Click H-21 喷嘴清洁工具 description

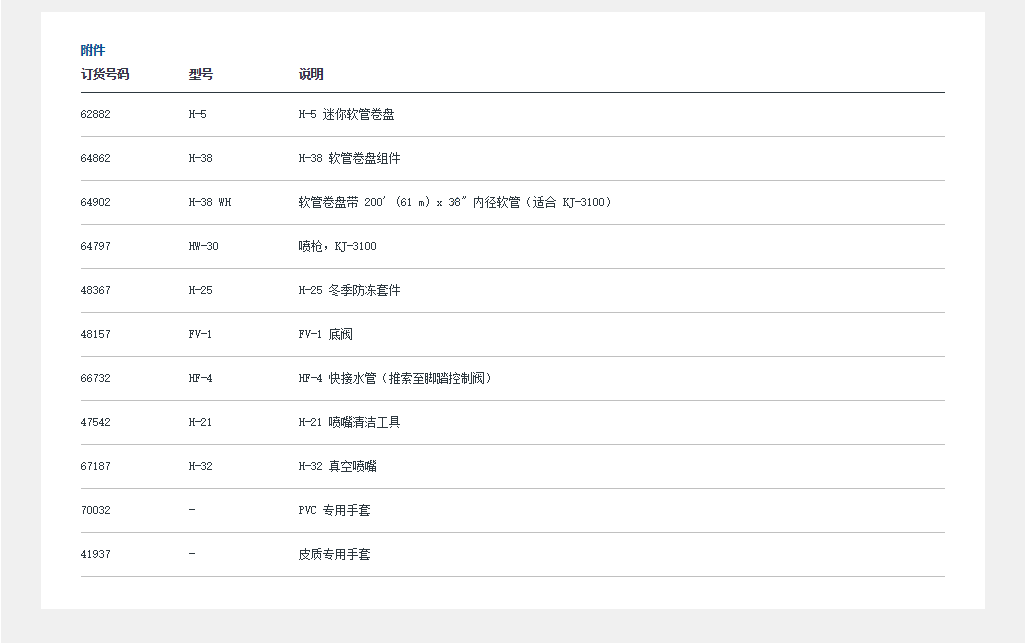(349, 423)
